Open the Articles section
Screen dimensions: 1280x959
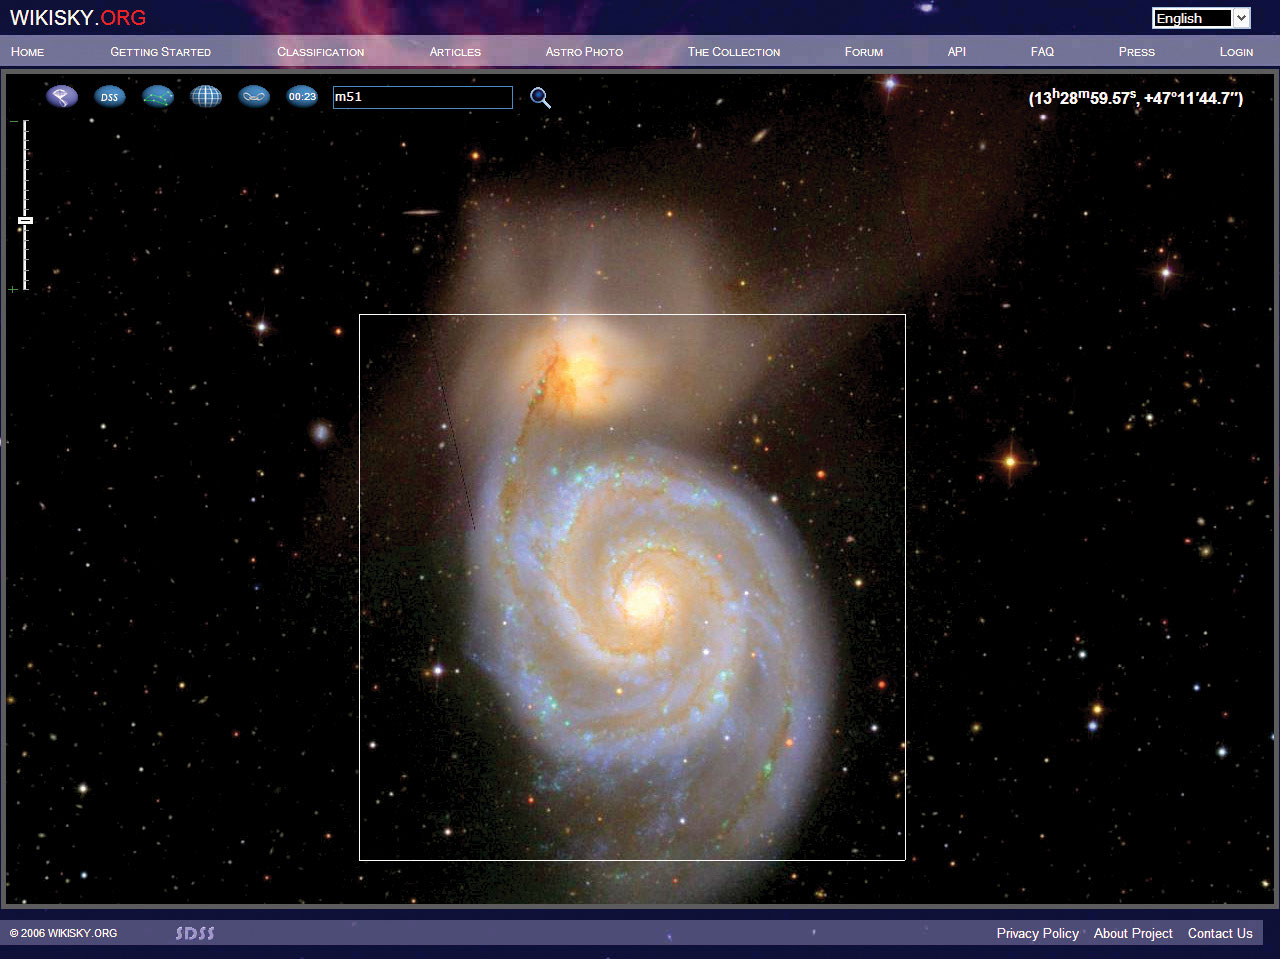455,51
